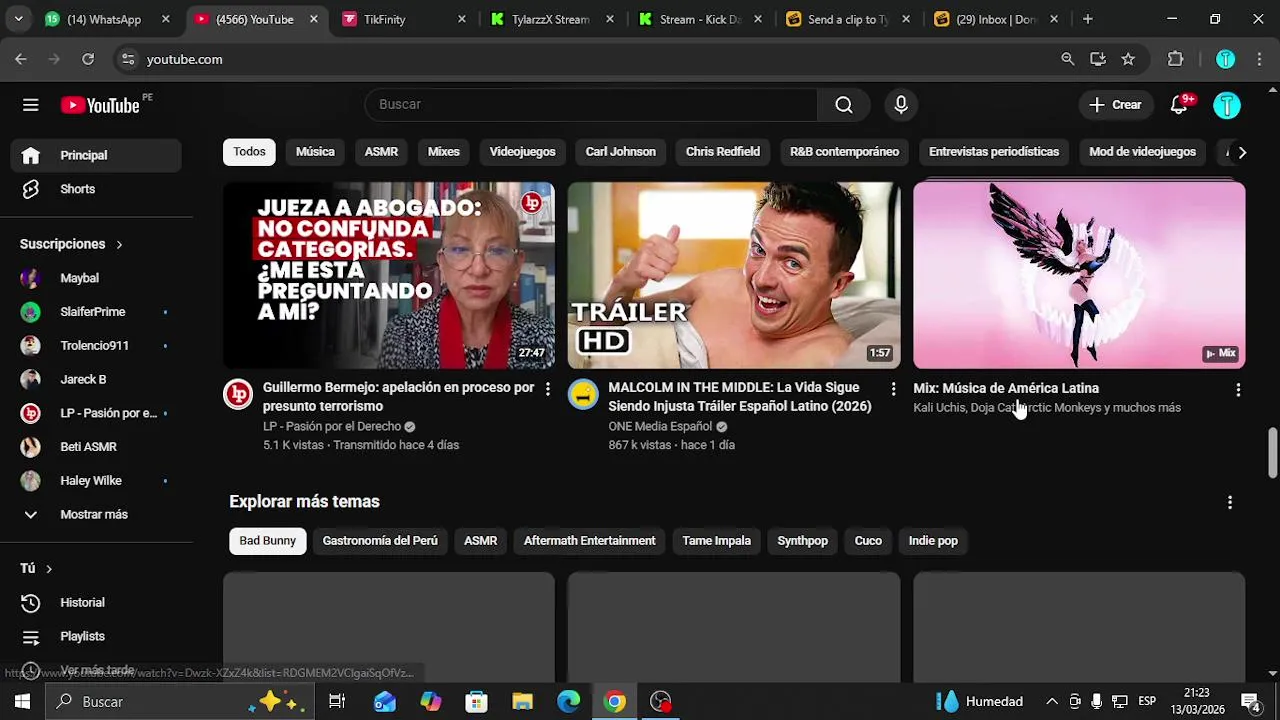
Task: Open Beti ASMR subscription channel
Action: coord(96,447)
